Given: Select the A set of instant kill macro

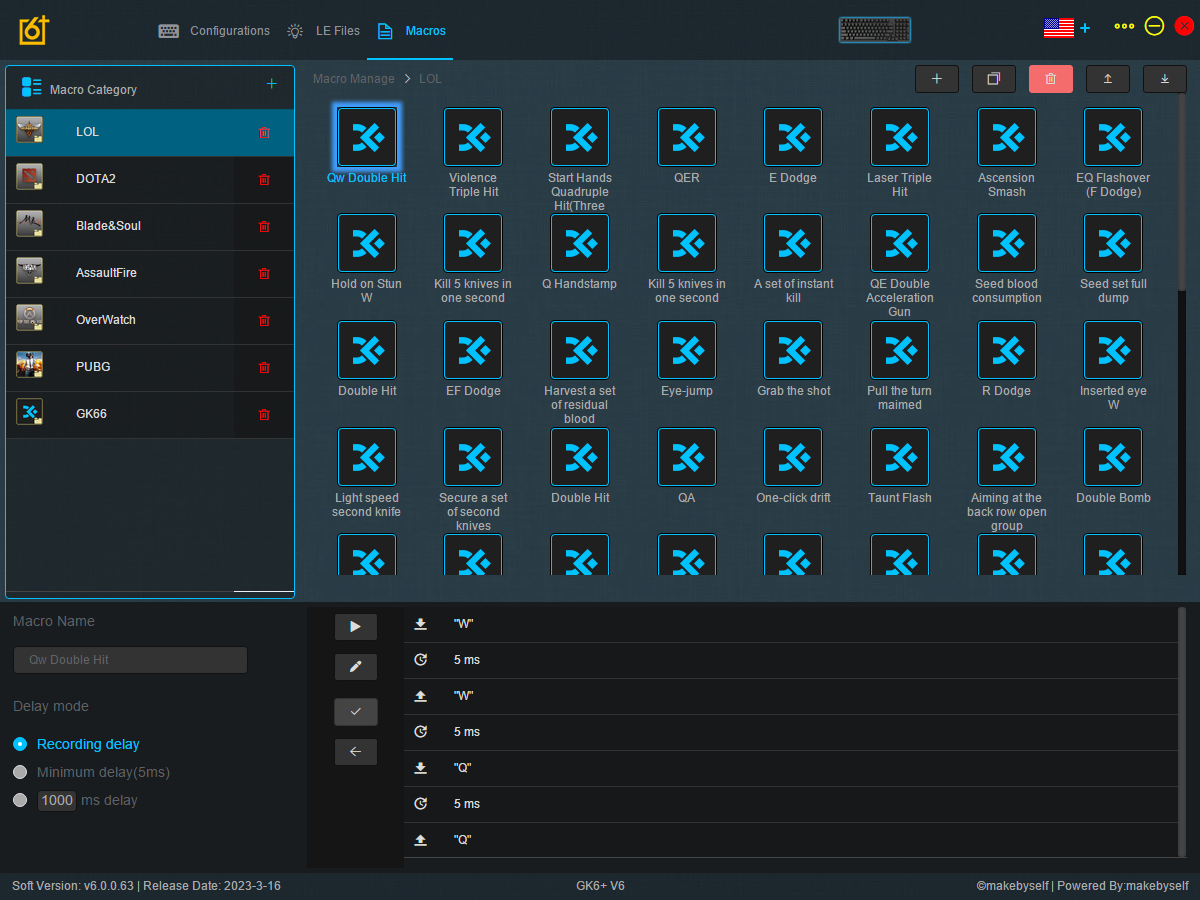Looking at the screenshot, I should (x=793, y=243).
